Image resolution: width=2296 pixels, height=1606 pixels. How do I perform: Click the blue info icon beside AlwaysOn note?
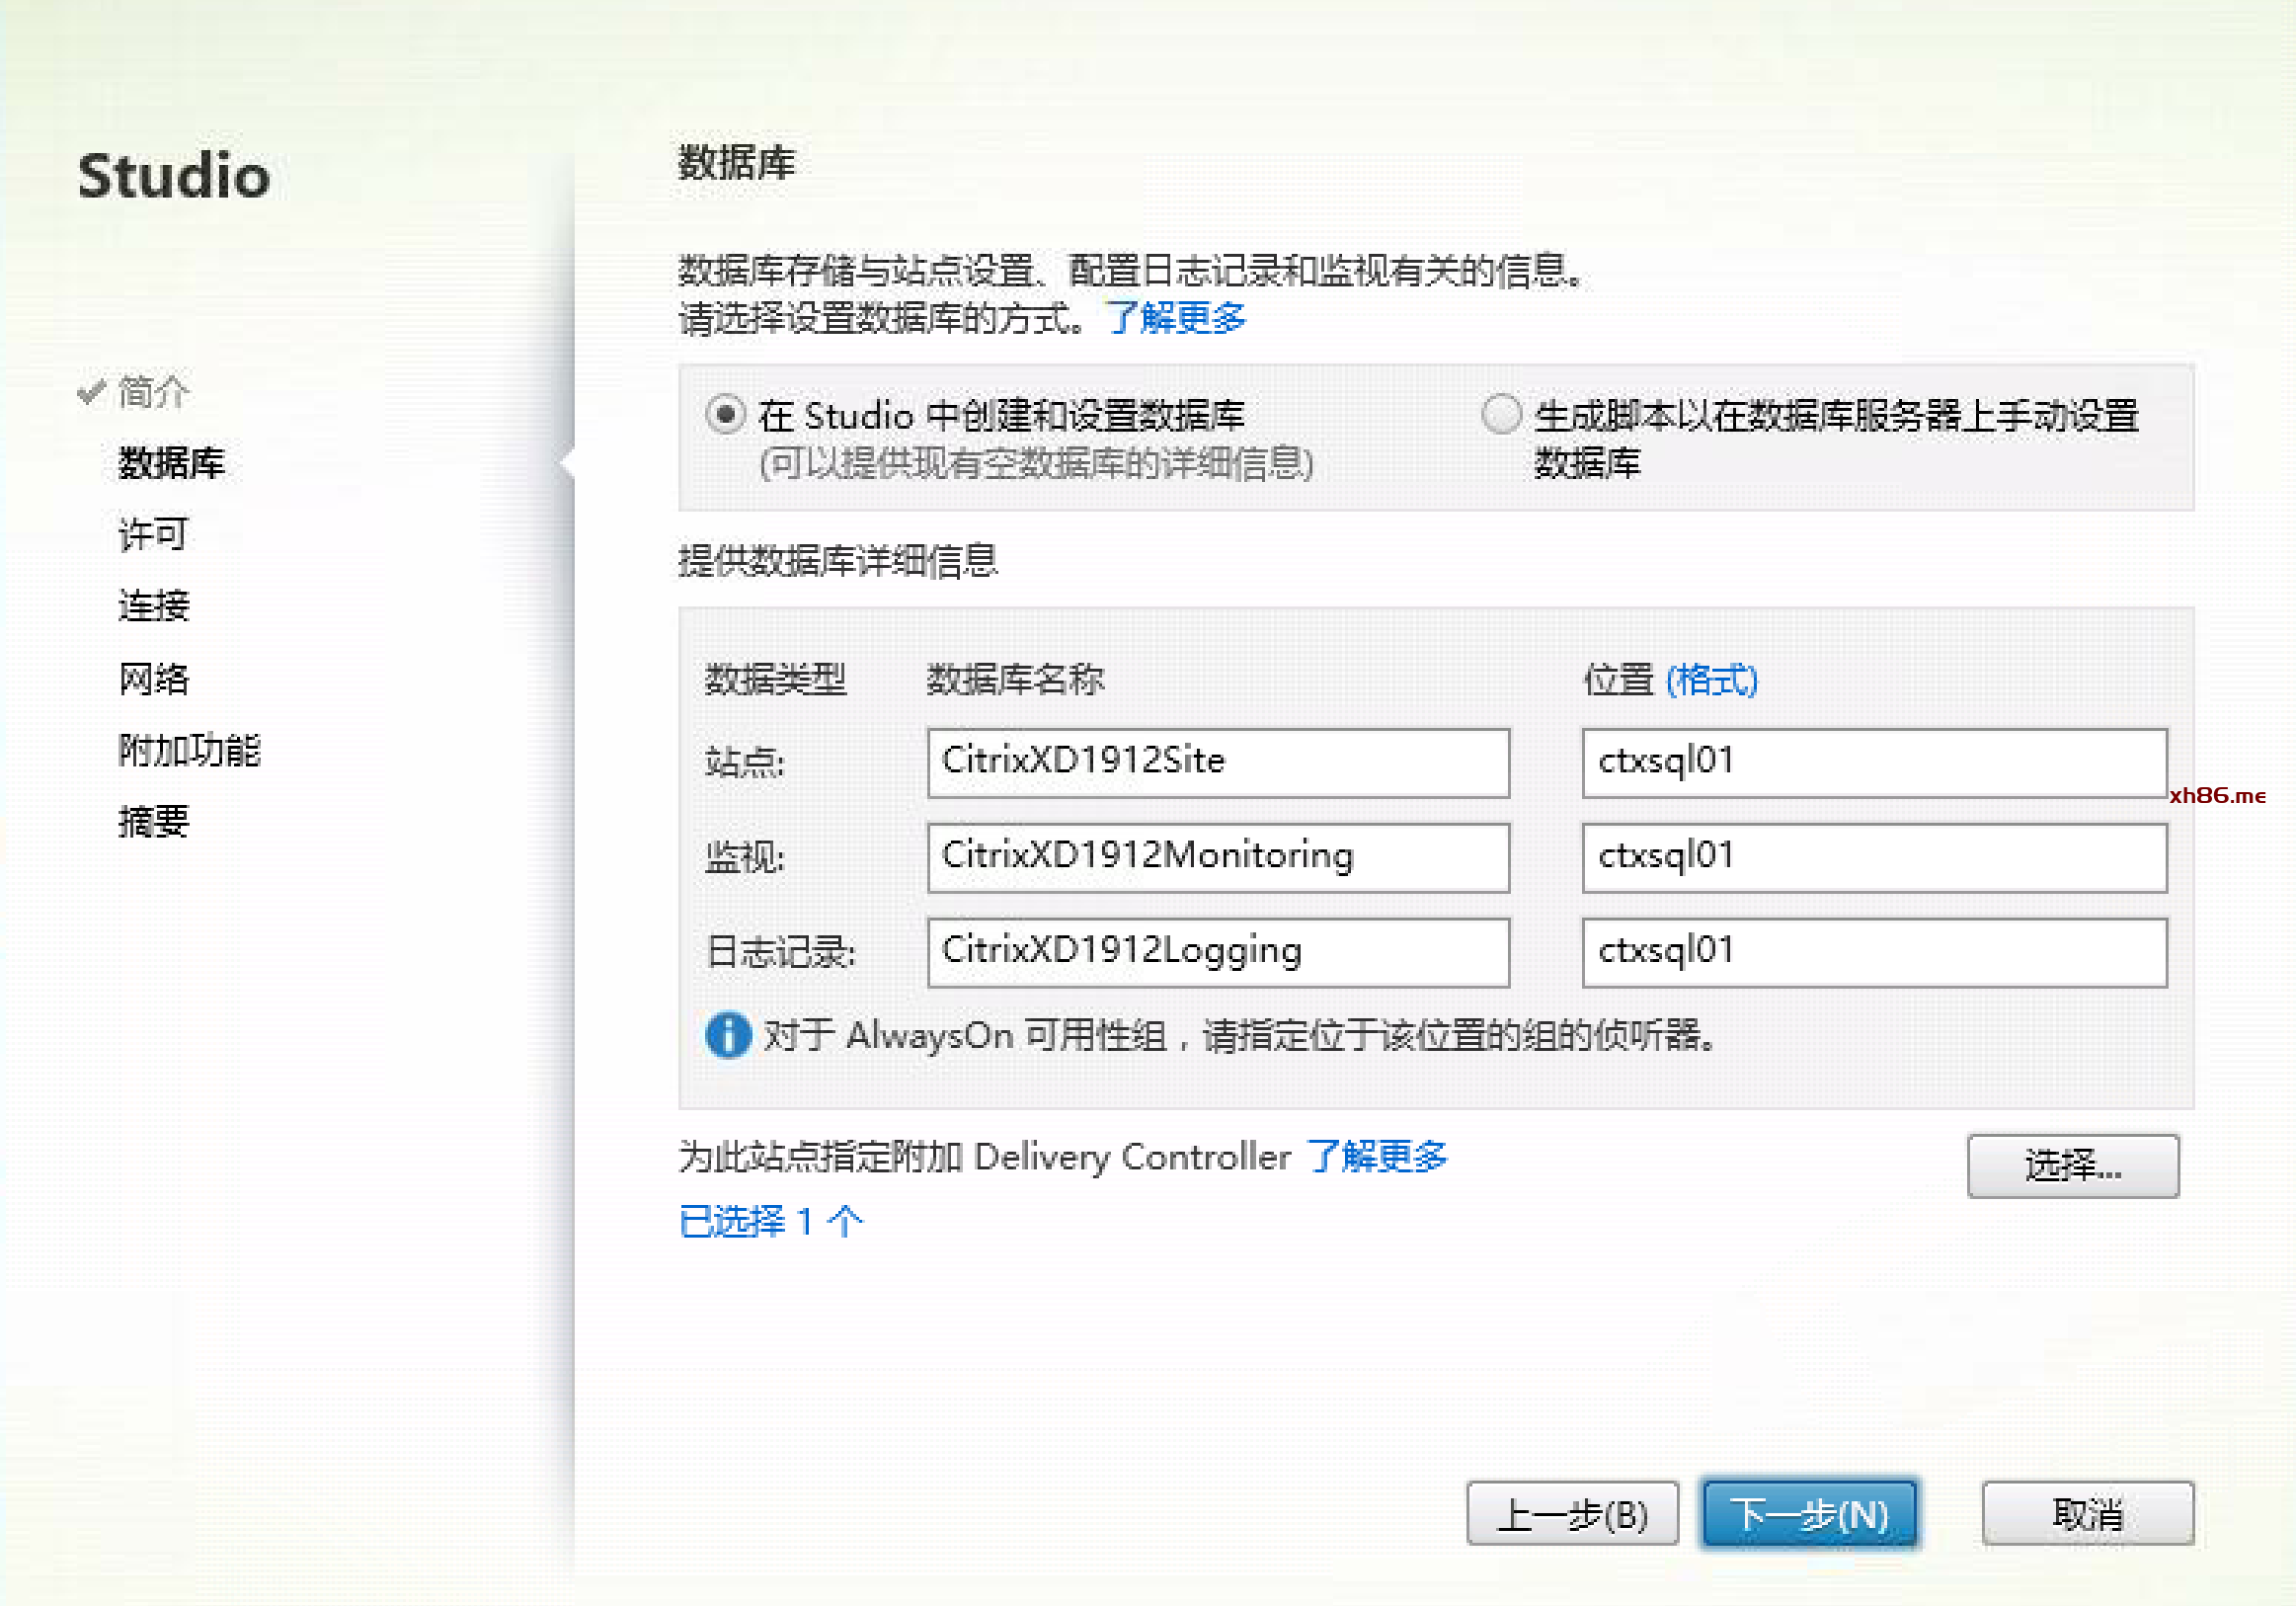click(x=727, y=1035)
